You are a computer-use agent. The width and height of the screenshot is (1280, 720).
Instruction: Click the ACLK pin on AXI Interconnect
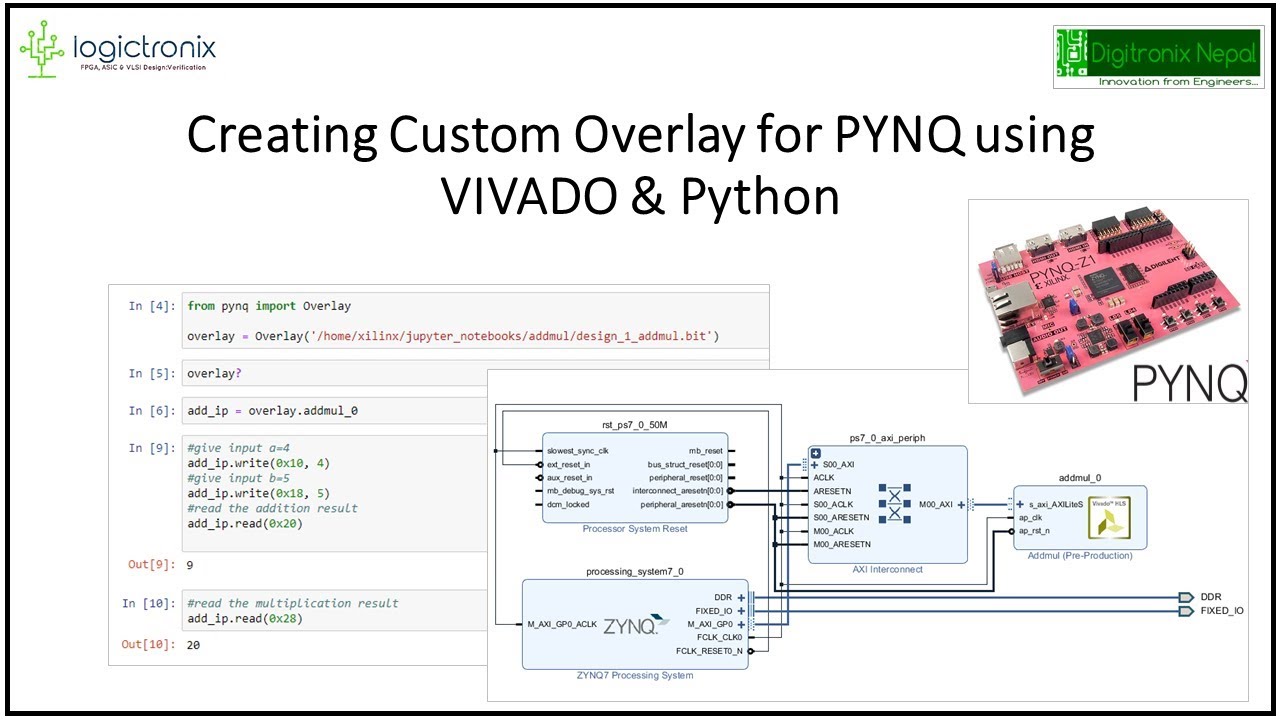(824, 478)
